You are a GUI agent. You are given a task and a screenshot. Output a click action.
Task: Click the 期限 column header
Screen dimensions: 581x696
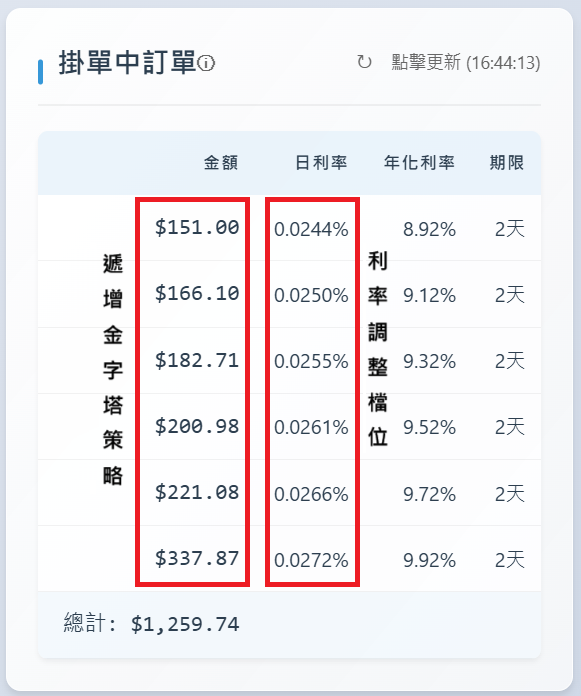(x=507, y=162)
